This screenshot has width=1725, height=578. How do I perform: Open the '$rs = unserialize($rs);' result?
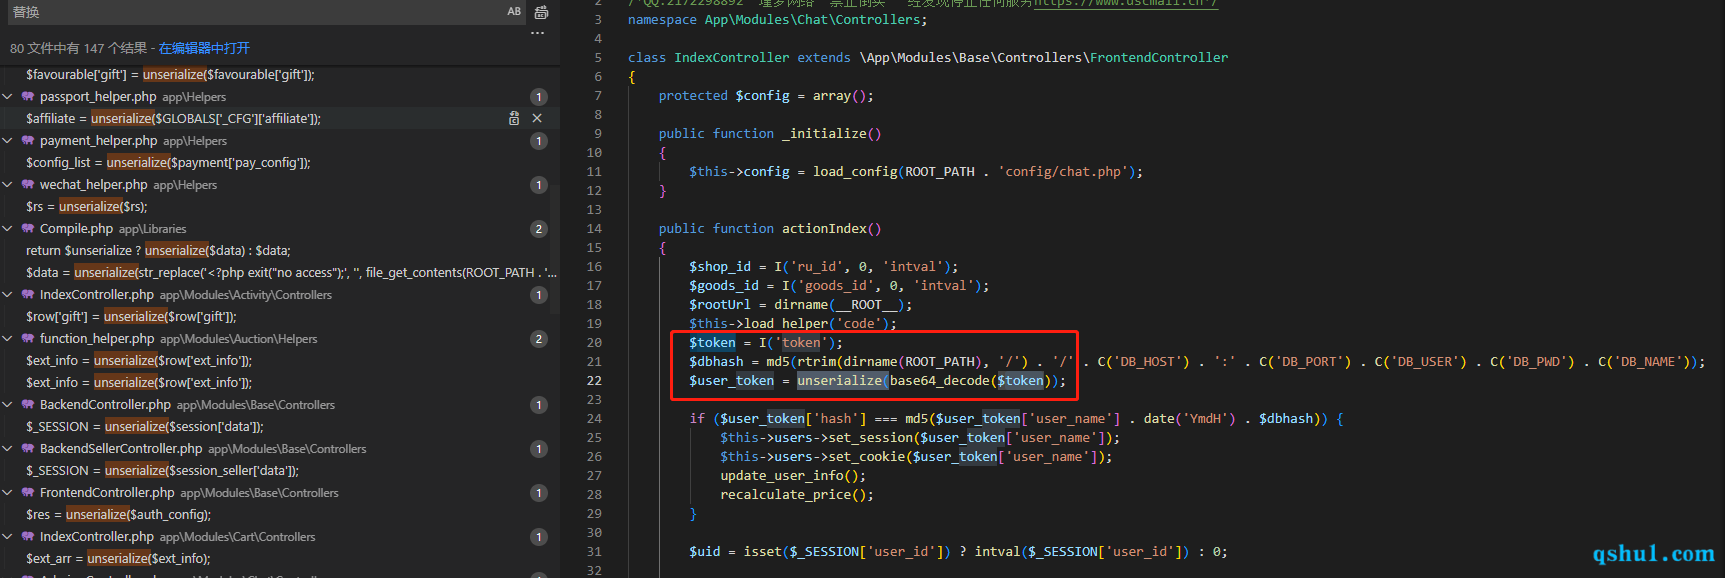pyautogui.click(x=87, y=206)
